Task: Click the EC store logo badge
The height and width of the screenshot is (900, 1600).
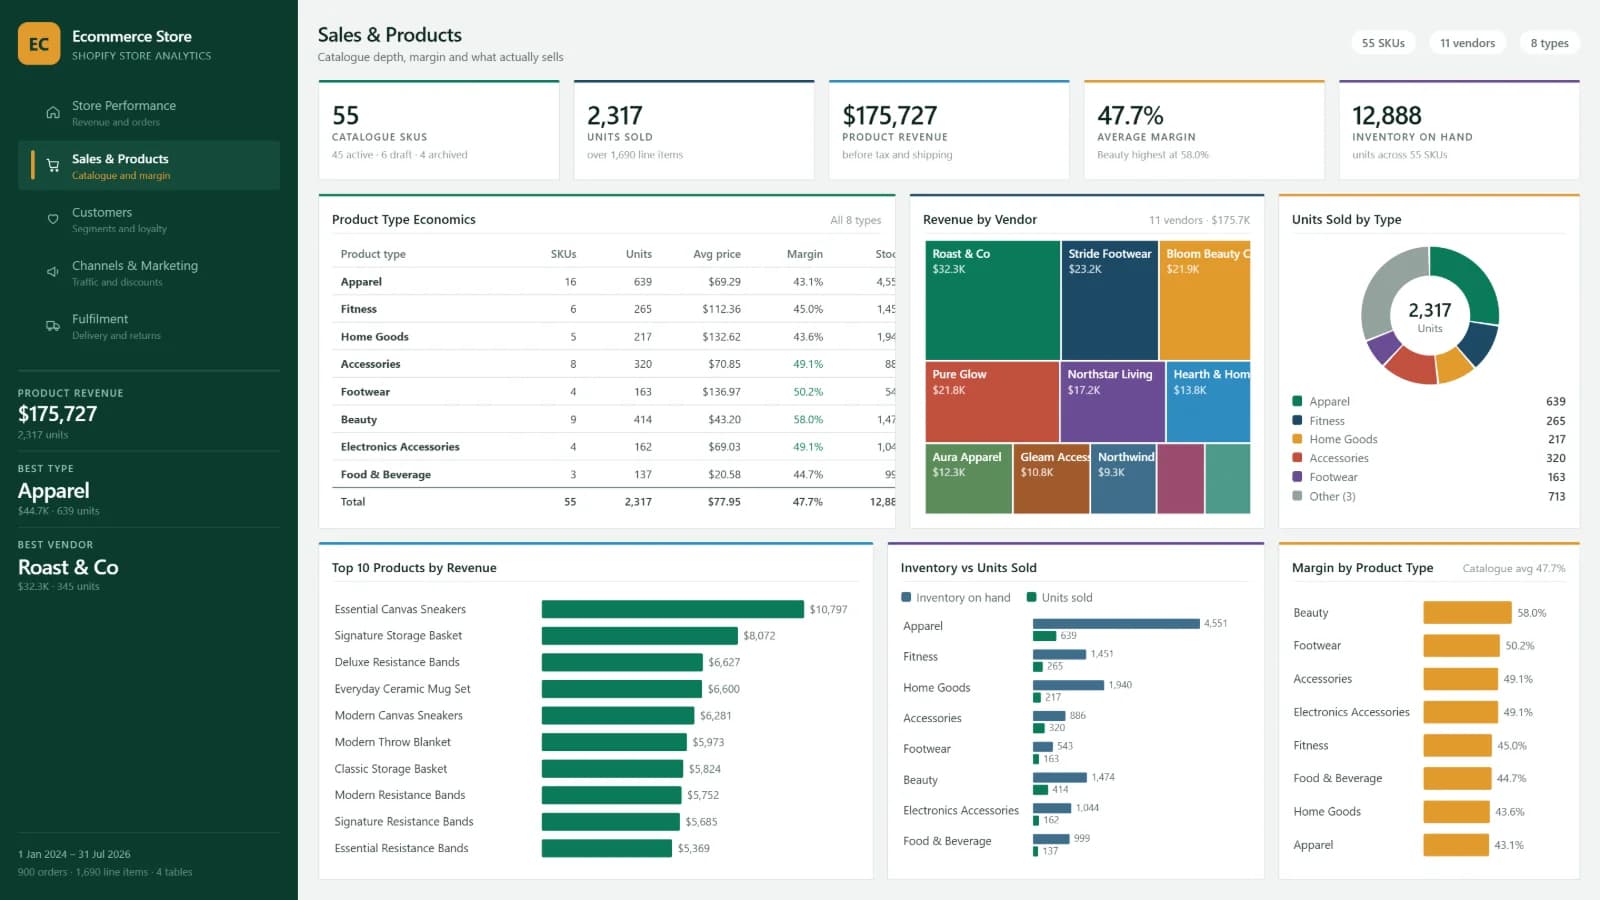Action: click(39, 44)
